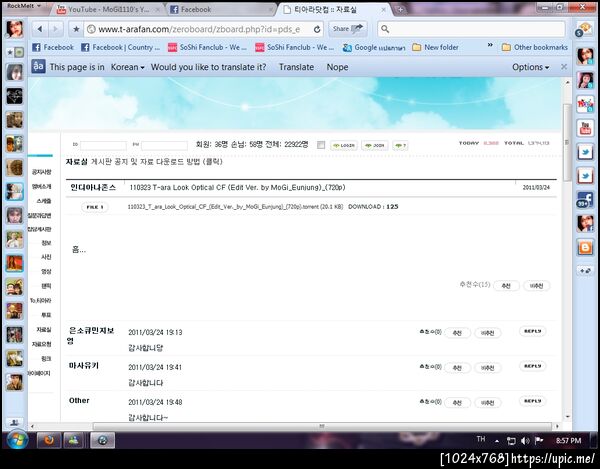Image resolution: width=600 pixels, height=469 pixels.
Task: Click Translate in the translation bar
Action: 297,67
